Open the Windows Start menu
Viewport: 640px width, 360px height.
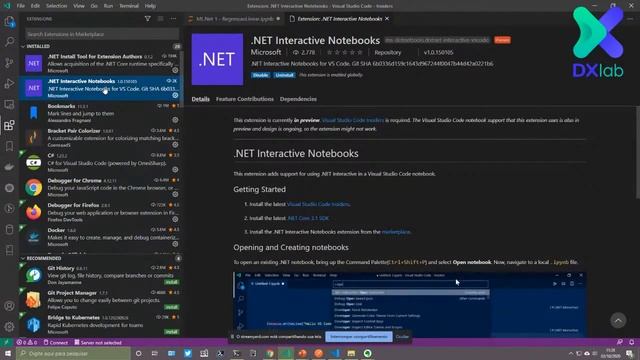tap(8, 353)
